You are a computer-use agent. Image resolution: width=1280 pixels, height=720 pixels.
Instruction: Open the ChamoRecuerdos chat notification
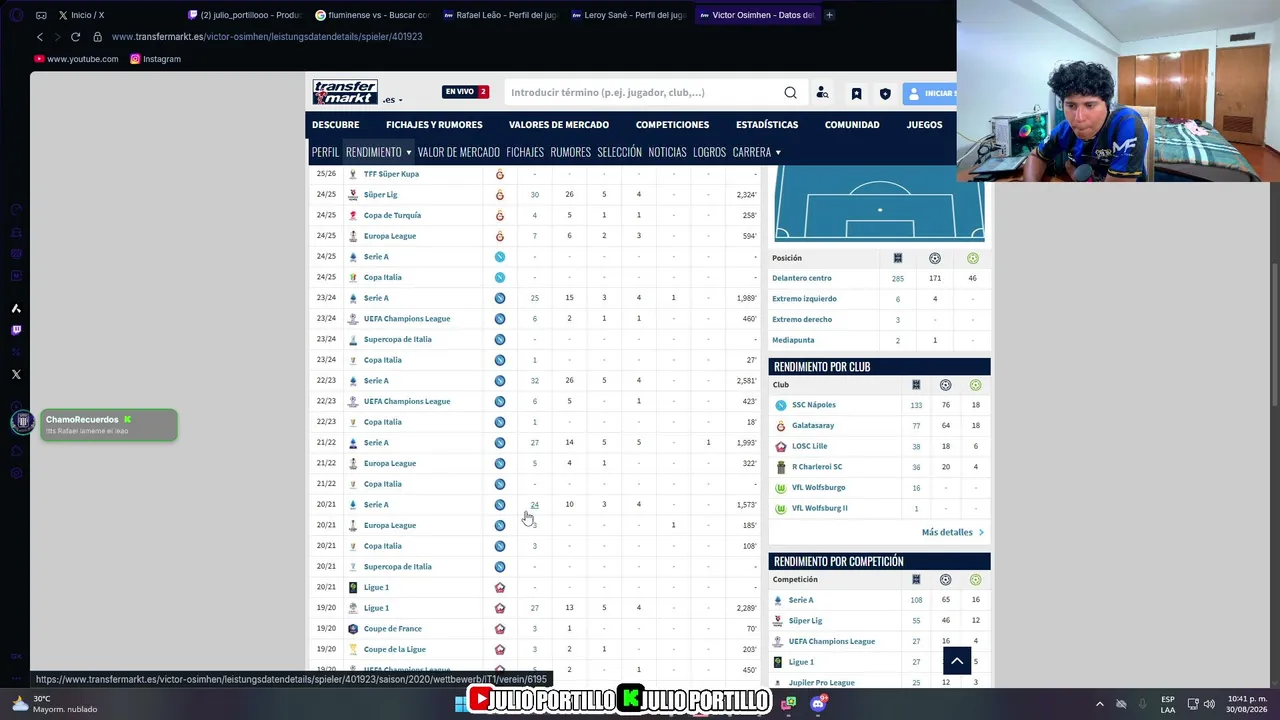[109, 425]
